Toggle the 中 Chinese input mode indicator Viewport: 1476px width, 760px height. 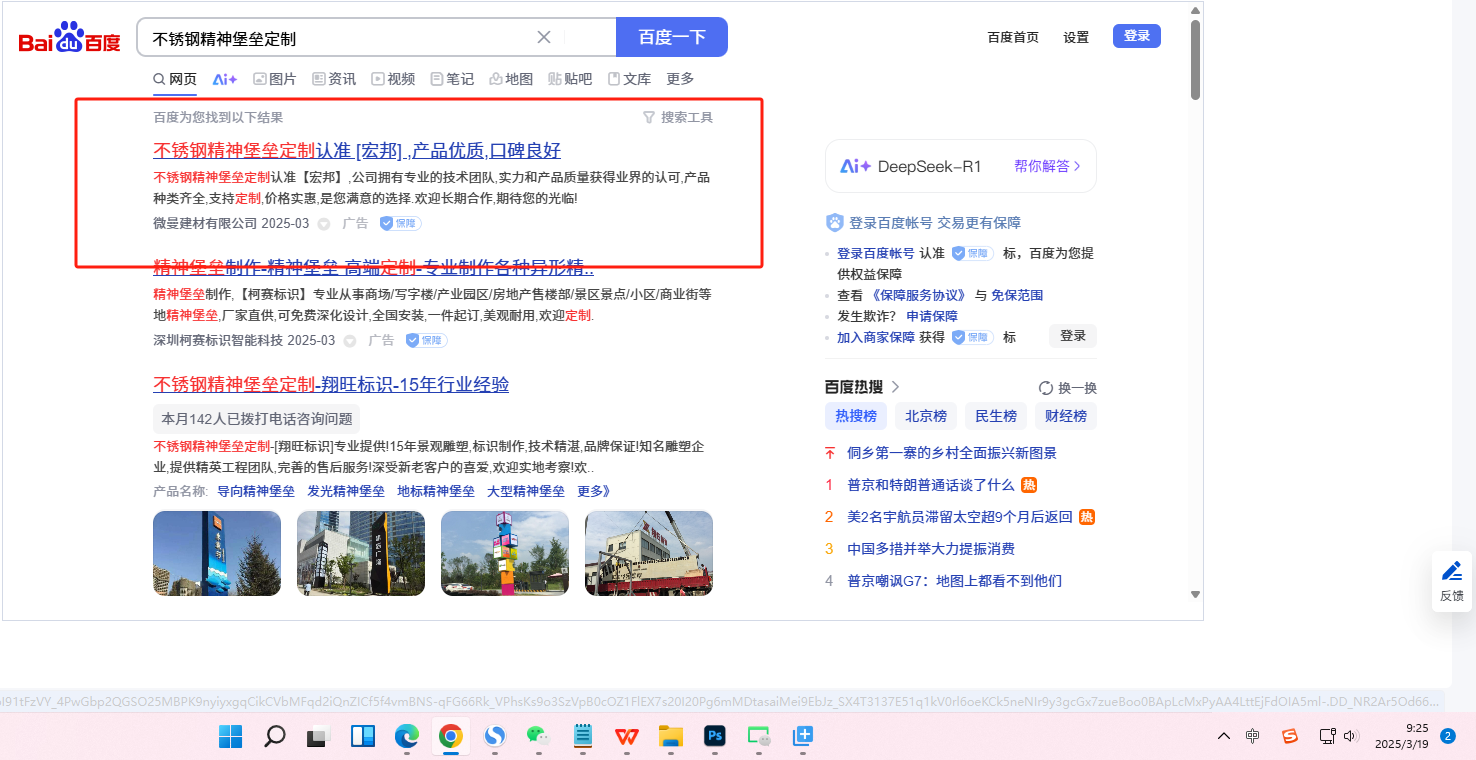1253,737
